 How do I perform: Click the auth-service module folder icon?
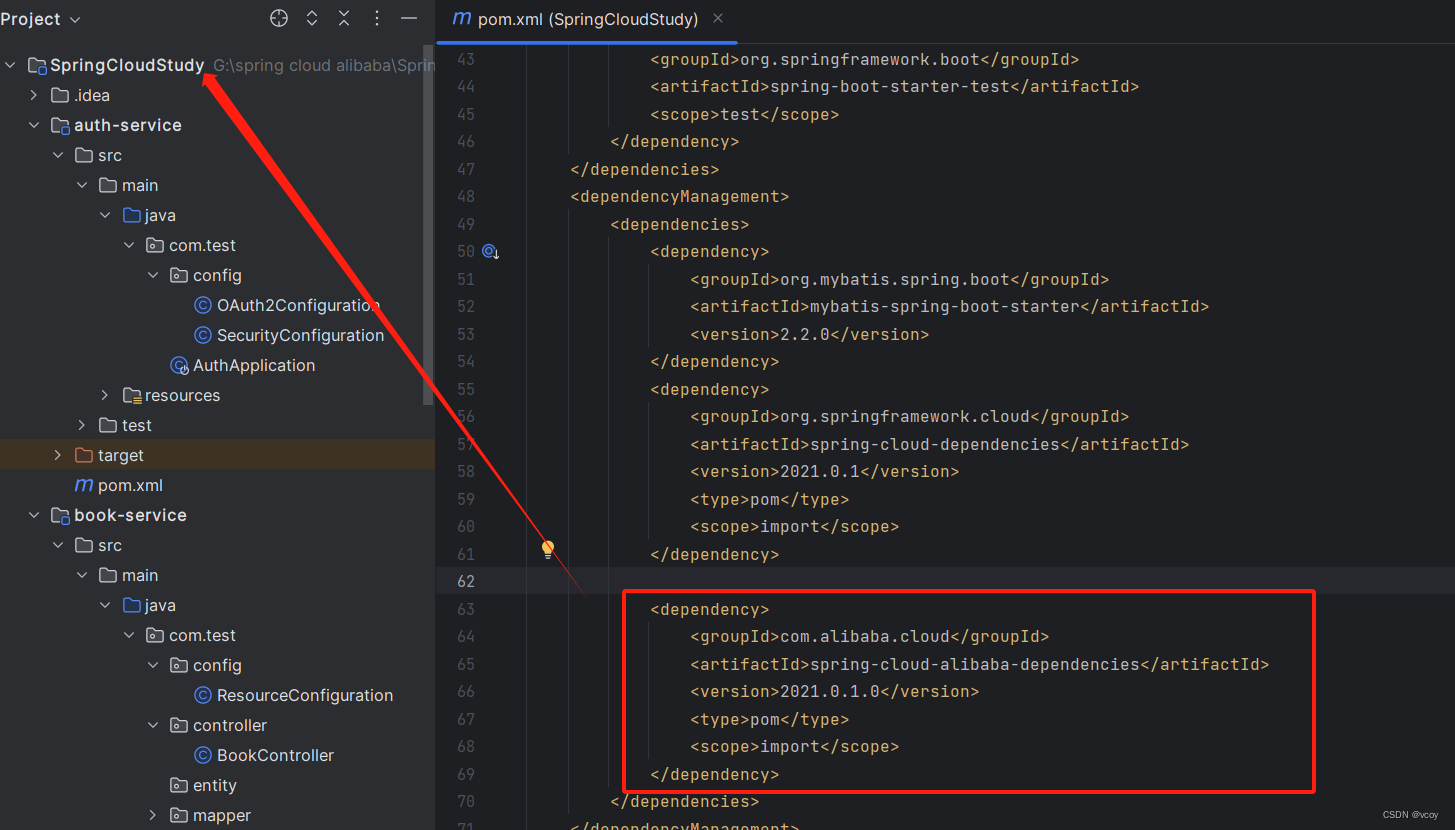tap(60, 125)
